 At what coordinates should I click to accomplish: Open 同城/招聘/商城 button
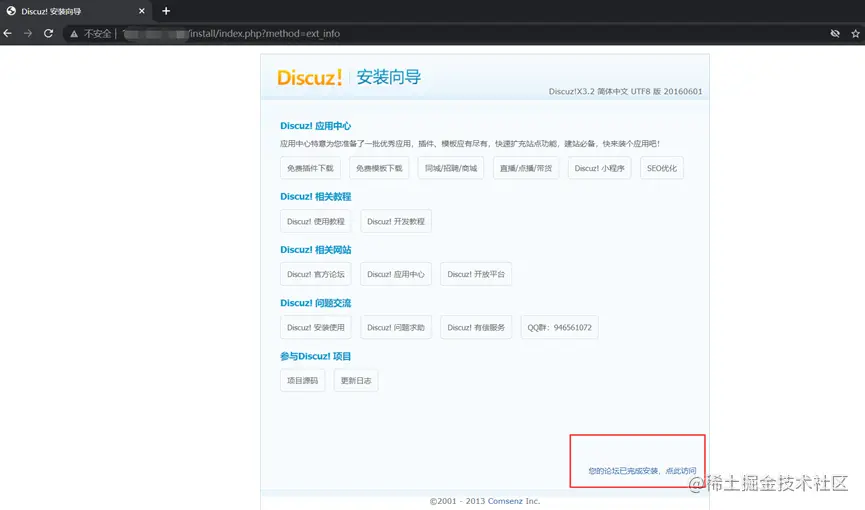pos(451,168)
